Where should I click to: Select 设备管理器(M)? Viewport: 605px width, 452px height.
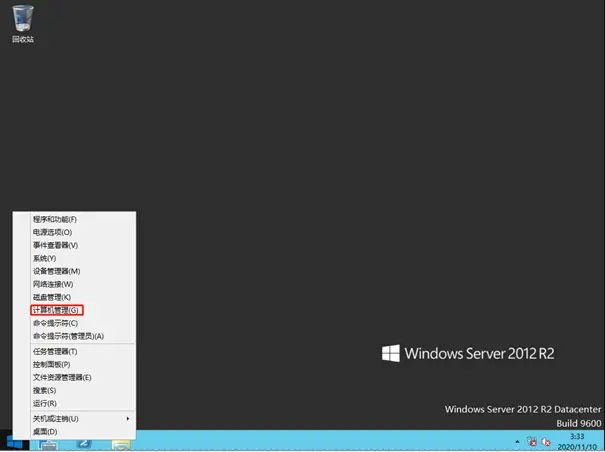74,271
